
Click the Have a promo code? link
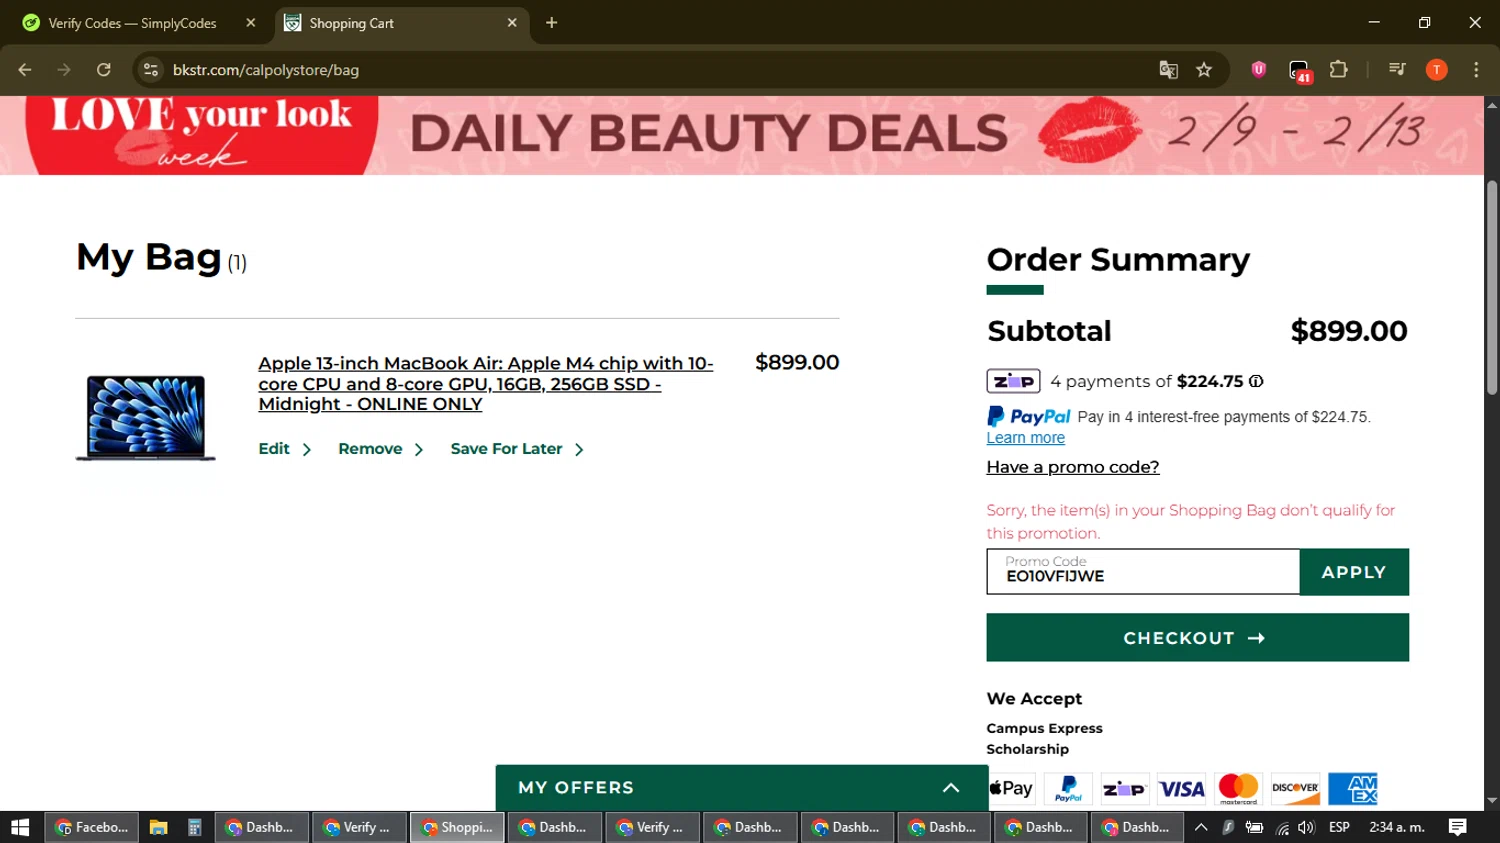1073,467
